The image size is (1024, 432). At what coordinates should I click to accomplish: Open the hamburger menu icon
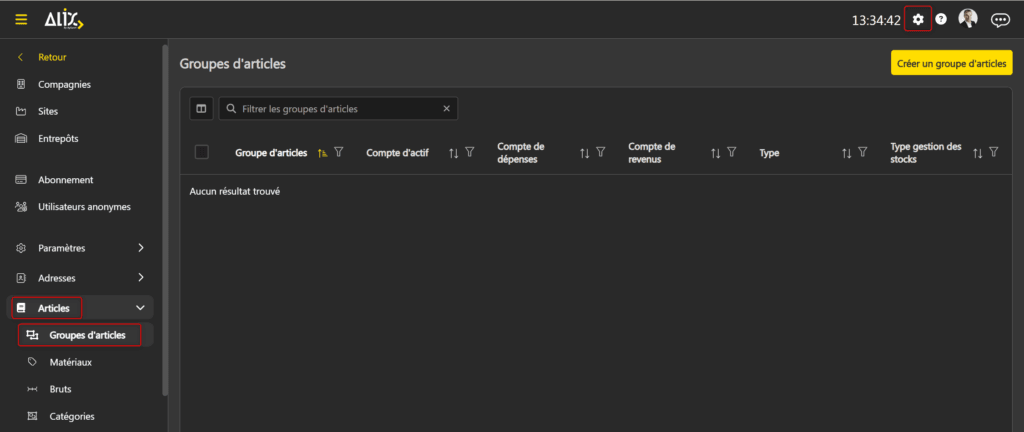point(21,19)
